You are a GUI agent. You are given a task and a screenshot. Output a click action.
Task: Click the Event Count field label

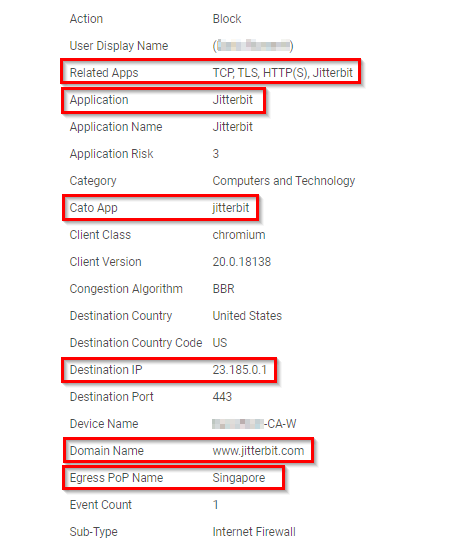101,505
